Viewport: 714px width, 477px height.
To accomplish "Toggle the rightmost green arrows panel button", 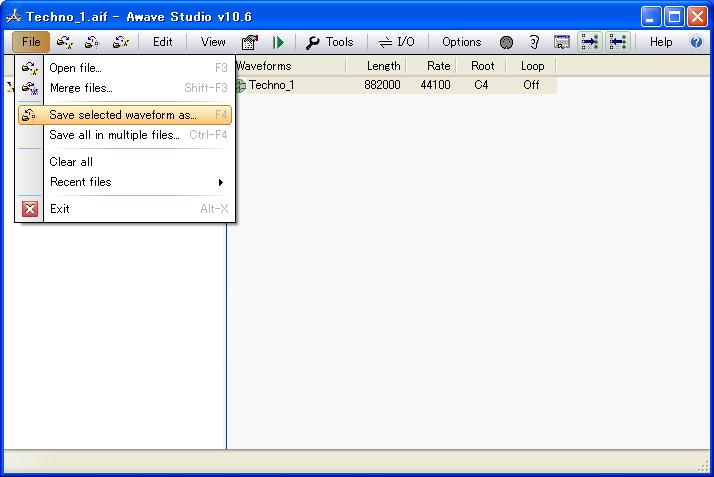I will point(617,42).
